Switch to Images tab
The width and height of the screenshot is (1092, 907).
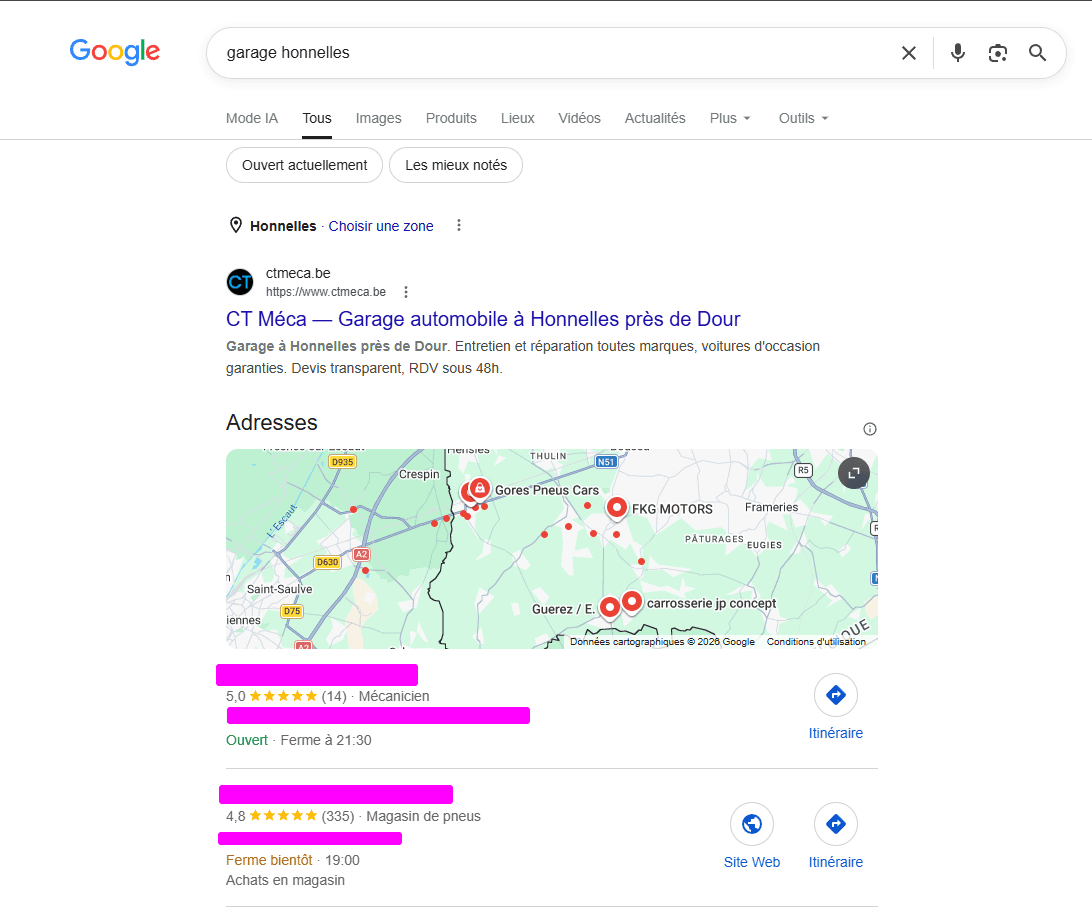pyautogui.click(x=378, y=118)
